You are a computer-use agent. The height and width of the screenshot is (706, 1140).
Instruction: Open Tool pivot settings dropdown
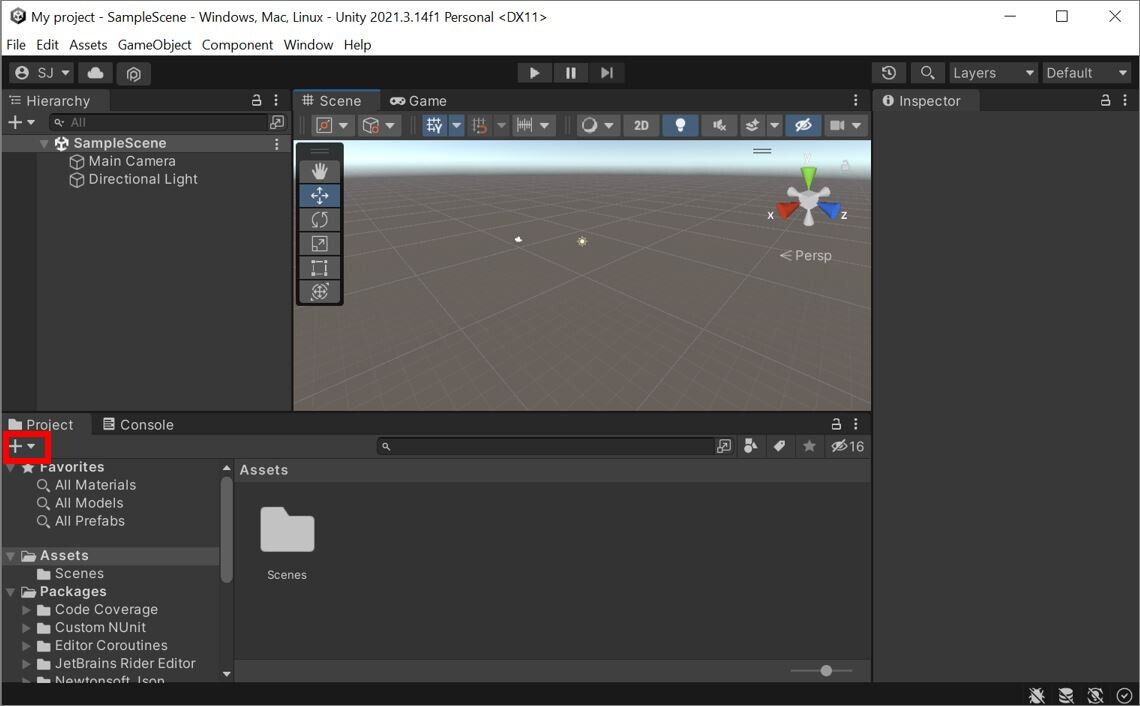pyautogui.click(x=333, y=125)
